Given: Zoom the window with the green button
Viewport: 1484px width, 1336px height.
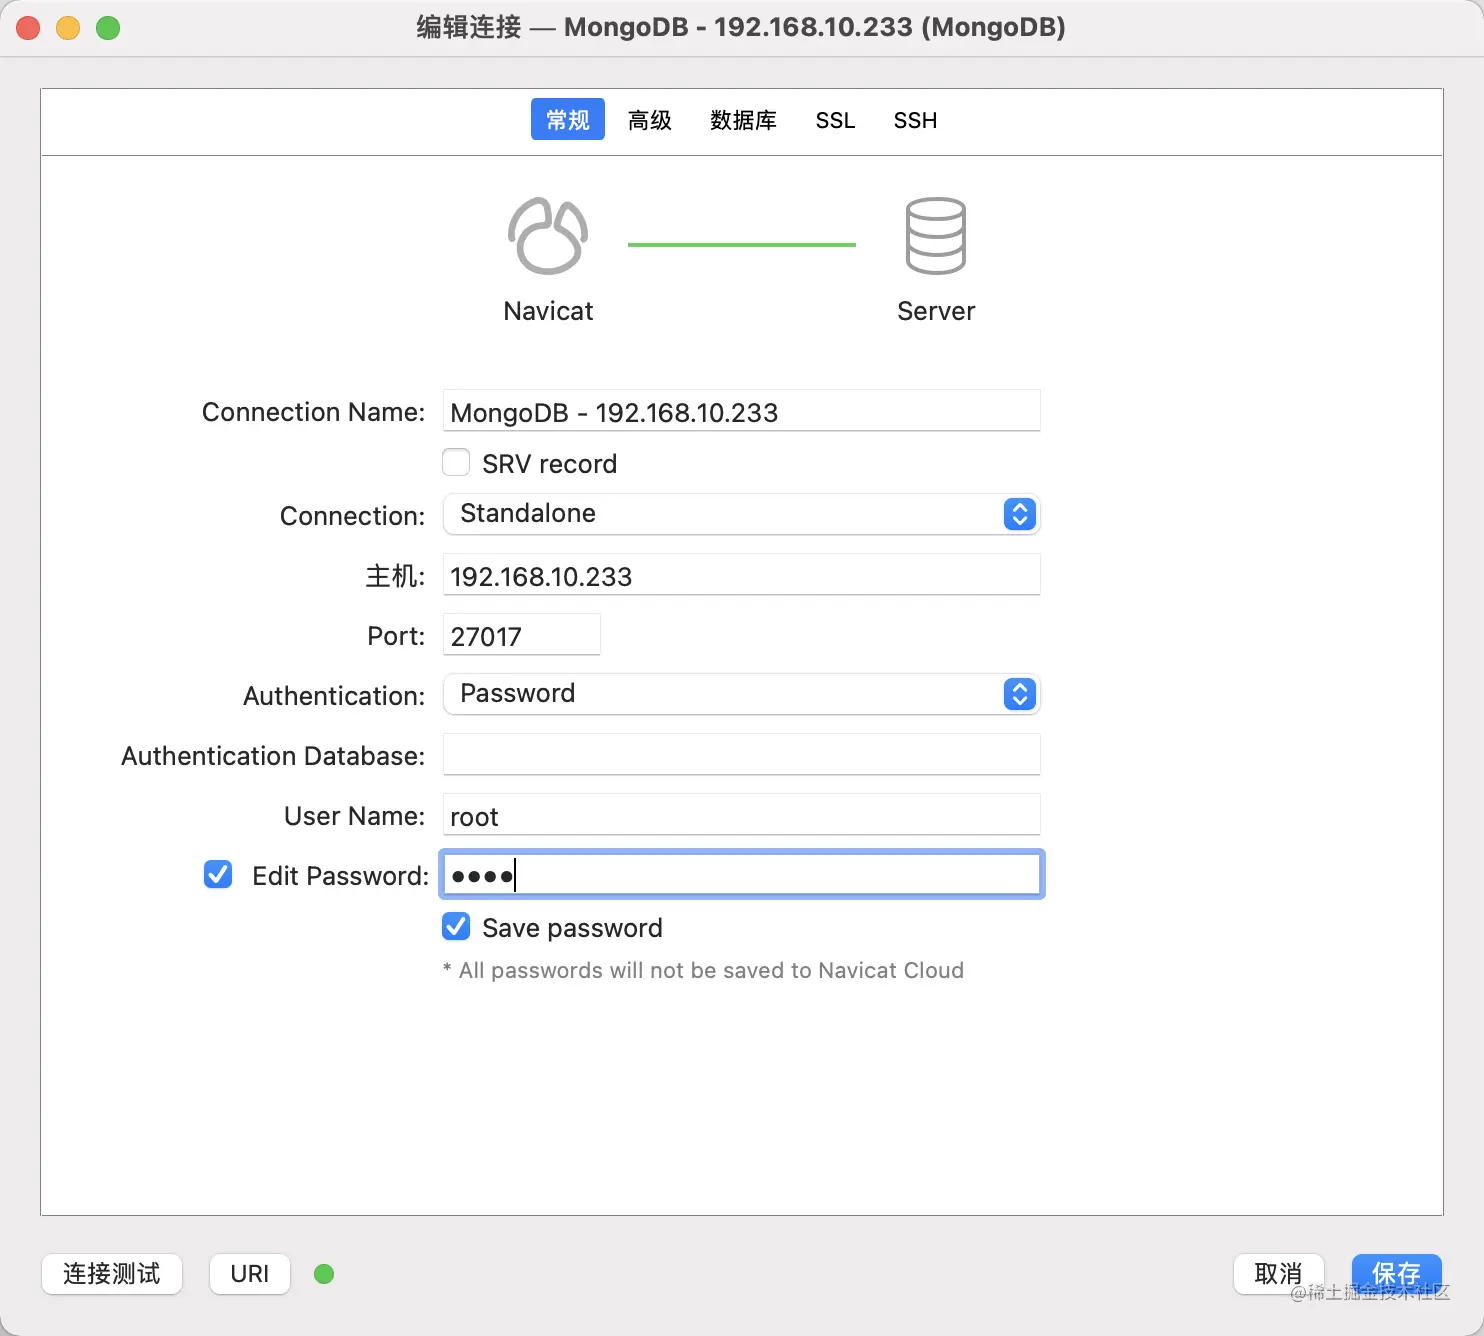Looking at the screenshot, I should pyautogui.click(x=108, y=28).
